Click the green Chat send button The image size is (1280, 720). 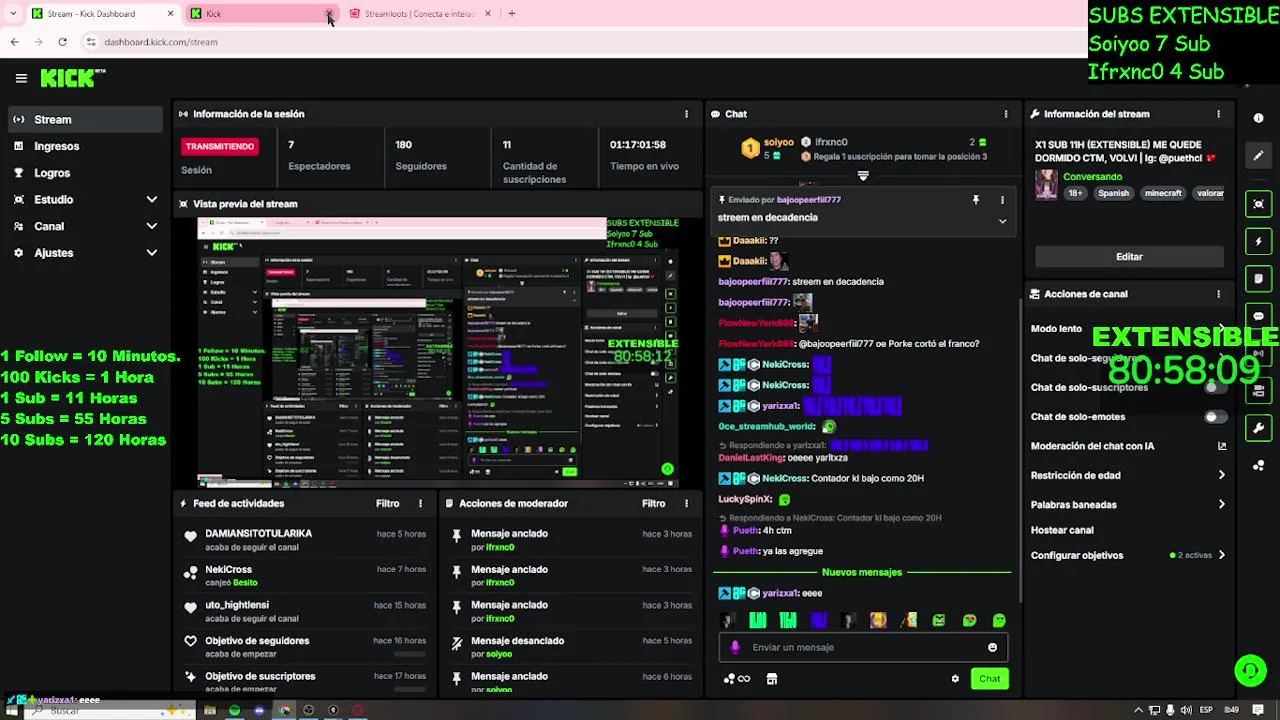pos(989,679)
